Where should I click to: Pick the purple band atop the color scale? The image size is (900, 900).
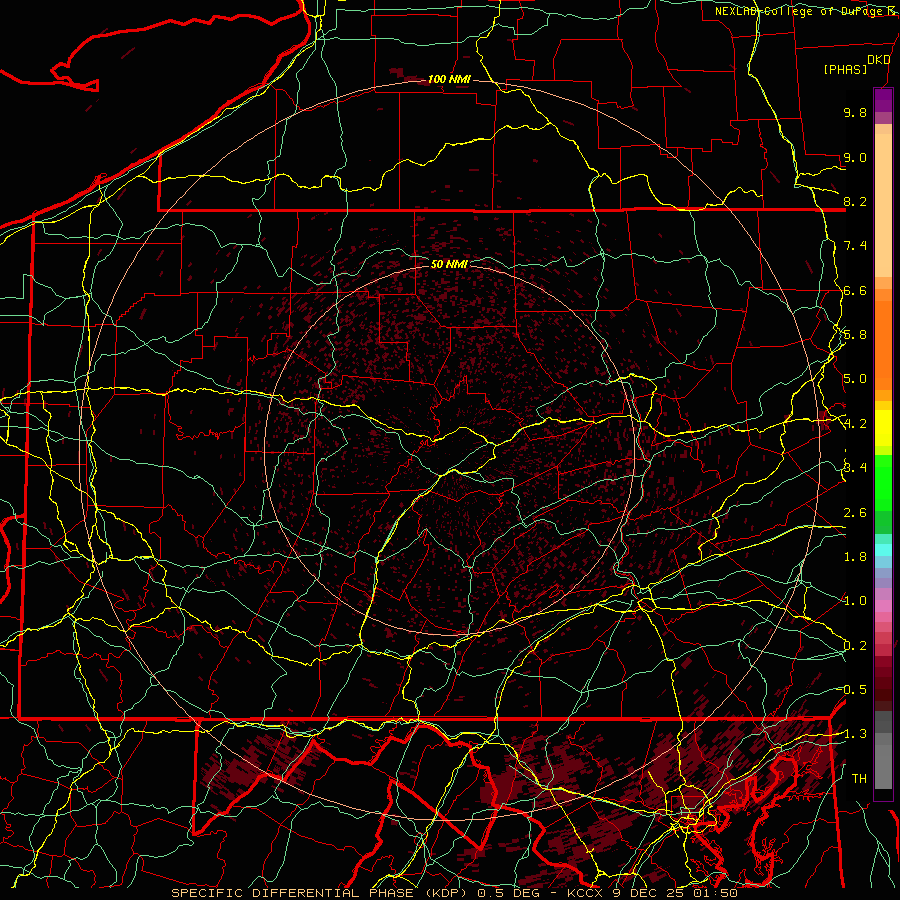883,100
